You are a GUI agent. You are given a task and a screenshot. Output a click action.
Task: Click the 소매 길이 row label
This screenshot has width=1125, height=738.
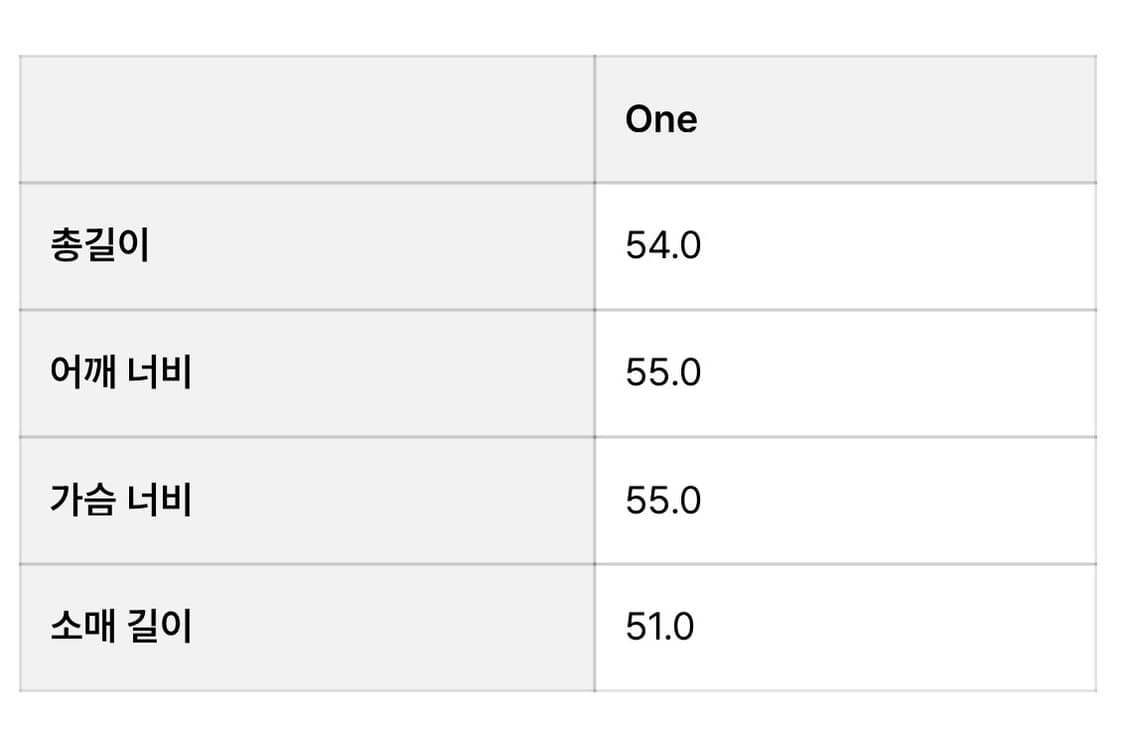click(120, 627)
